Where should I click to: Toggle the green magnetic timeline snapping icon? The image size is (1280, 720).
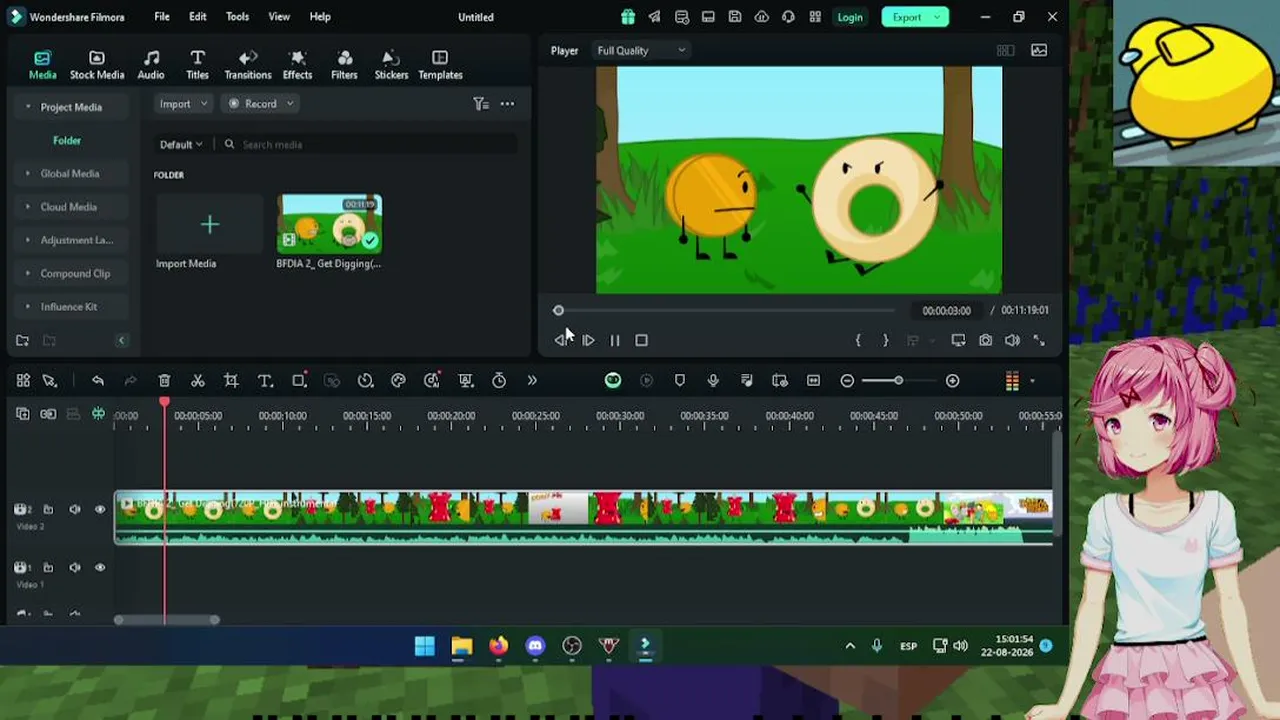tap(98, 414)
